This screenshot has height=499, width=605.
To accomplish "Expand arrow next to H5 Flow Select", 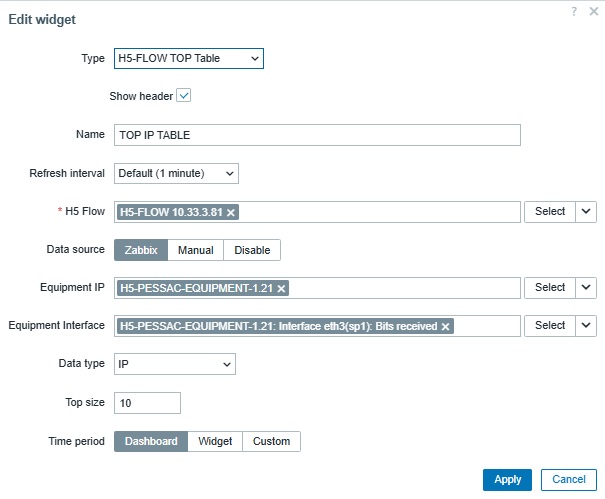I will tap(587, 212).
